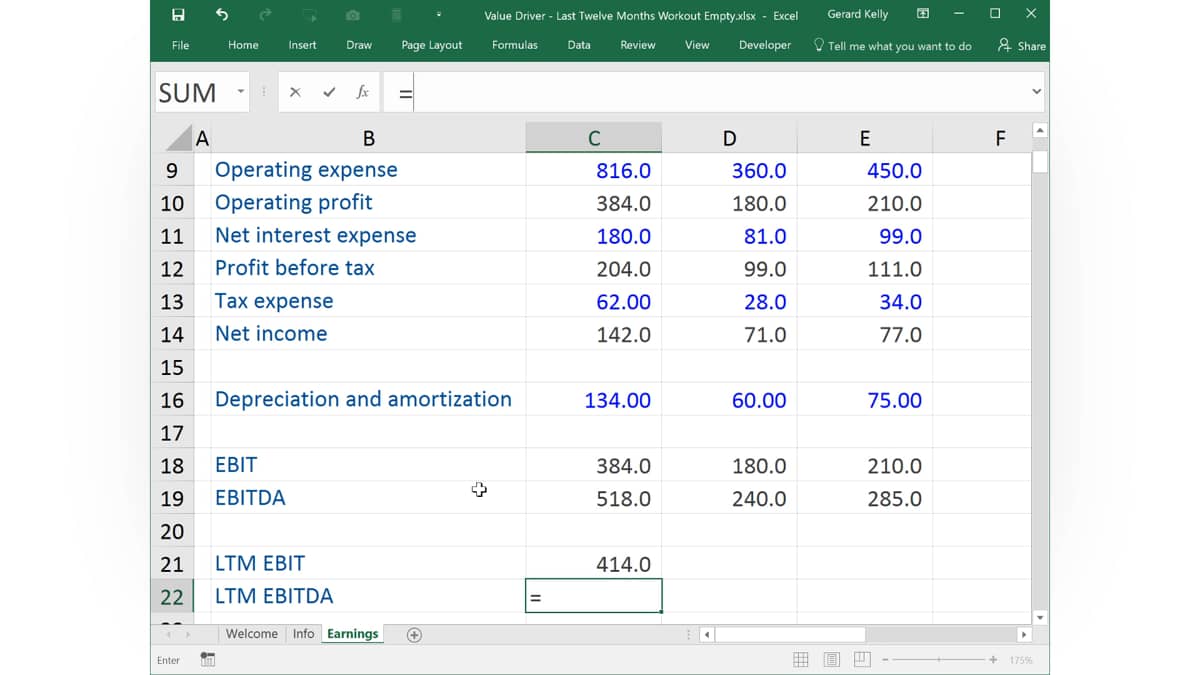
Task: Click the calculator icon in quick access toolbar
Action: (x=396, y=14)
